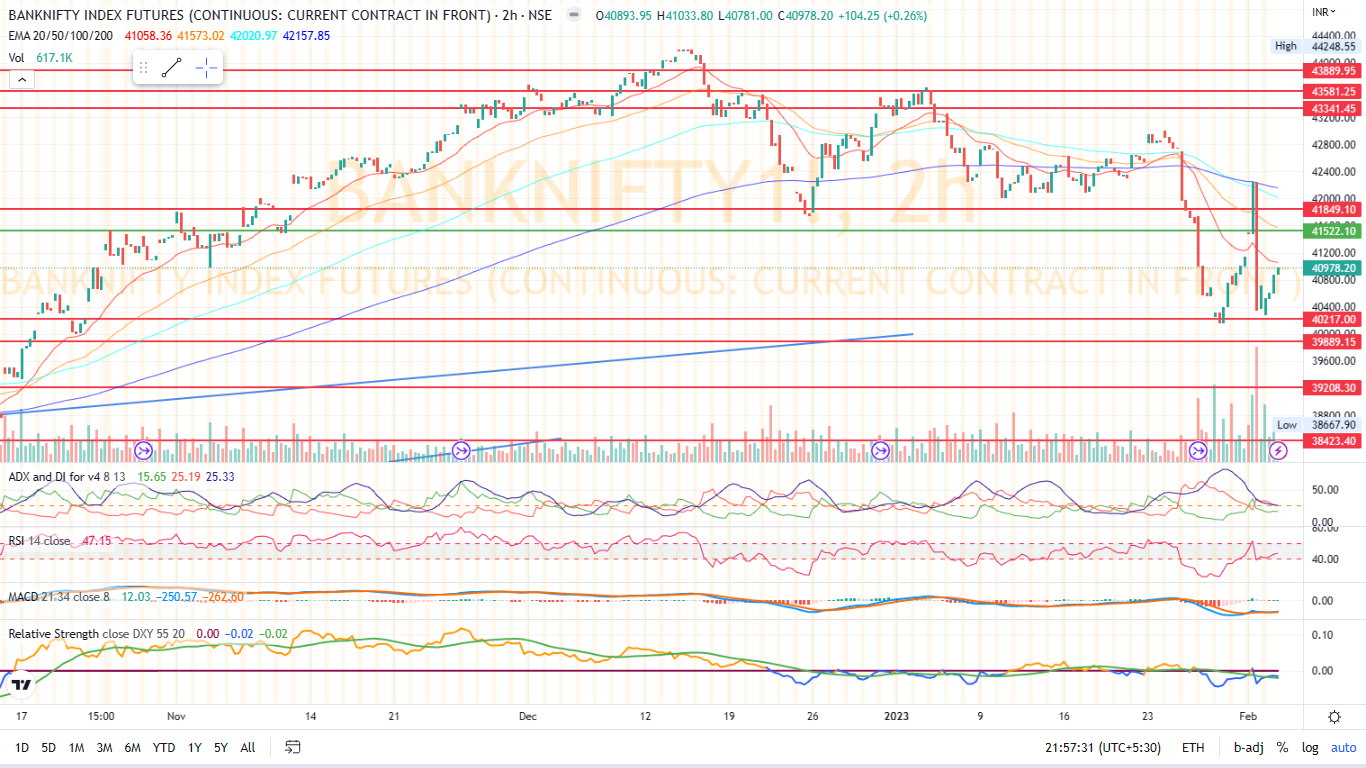Collapse the indicator legend with the chevron
This screenshot has height=768, width=1366.
(x=21, y=80)
